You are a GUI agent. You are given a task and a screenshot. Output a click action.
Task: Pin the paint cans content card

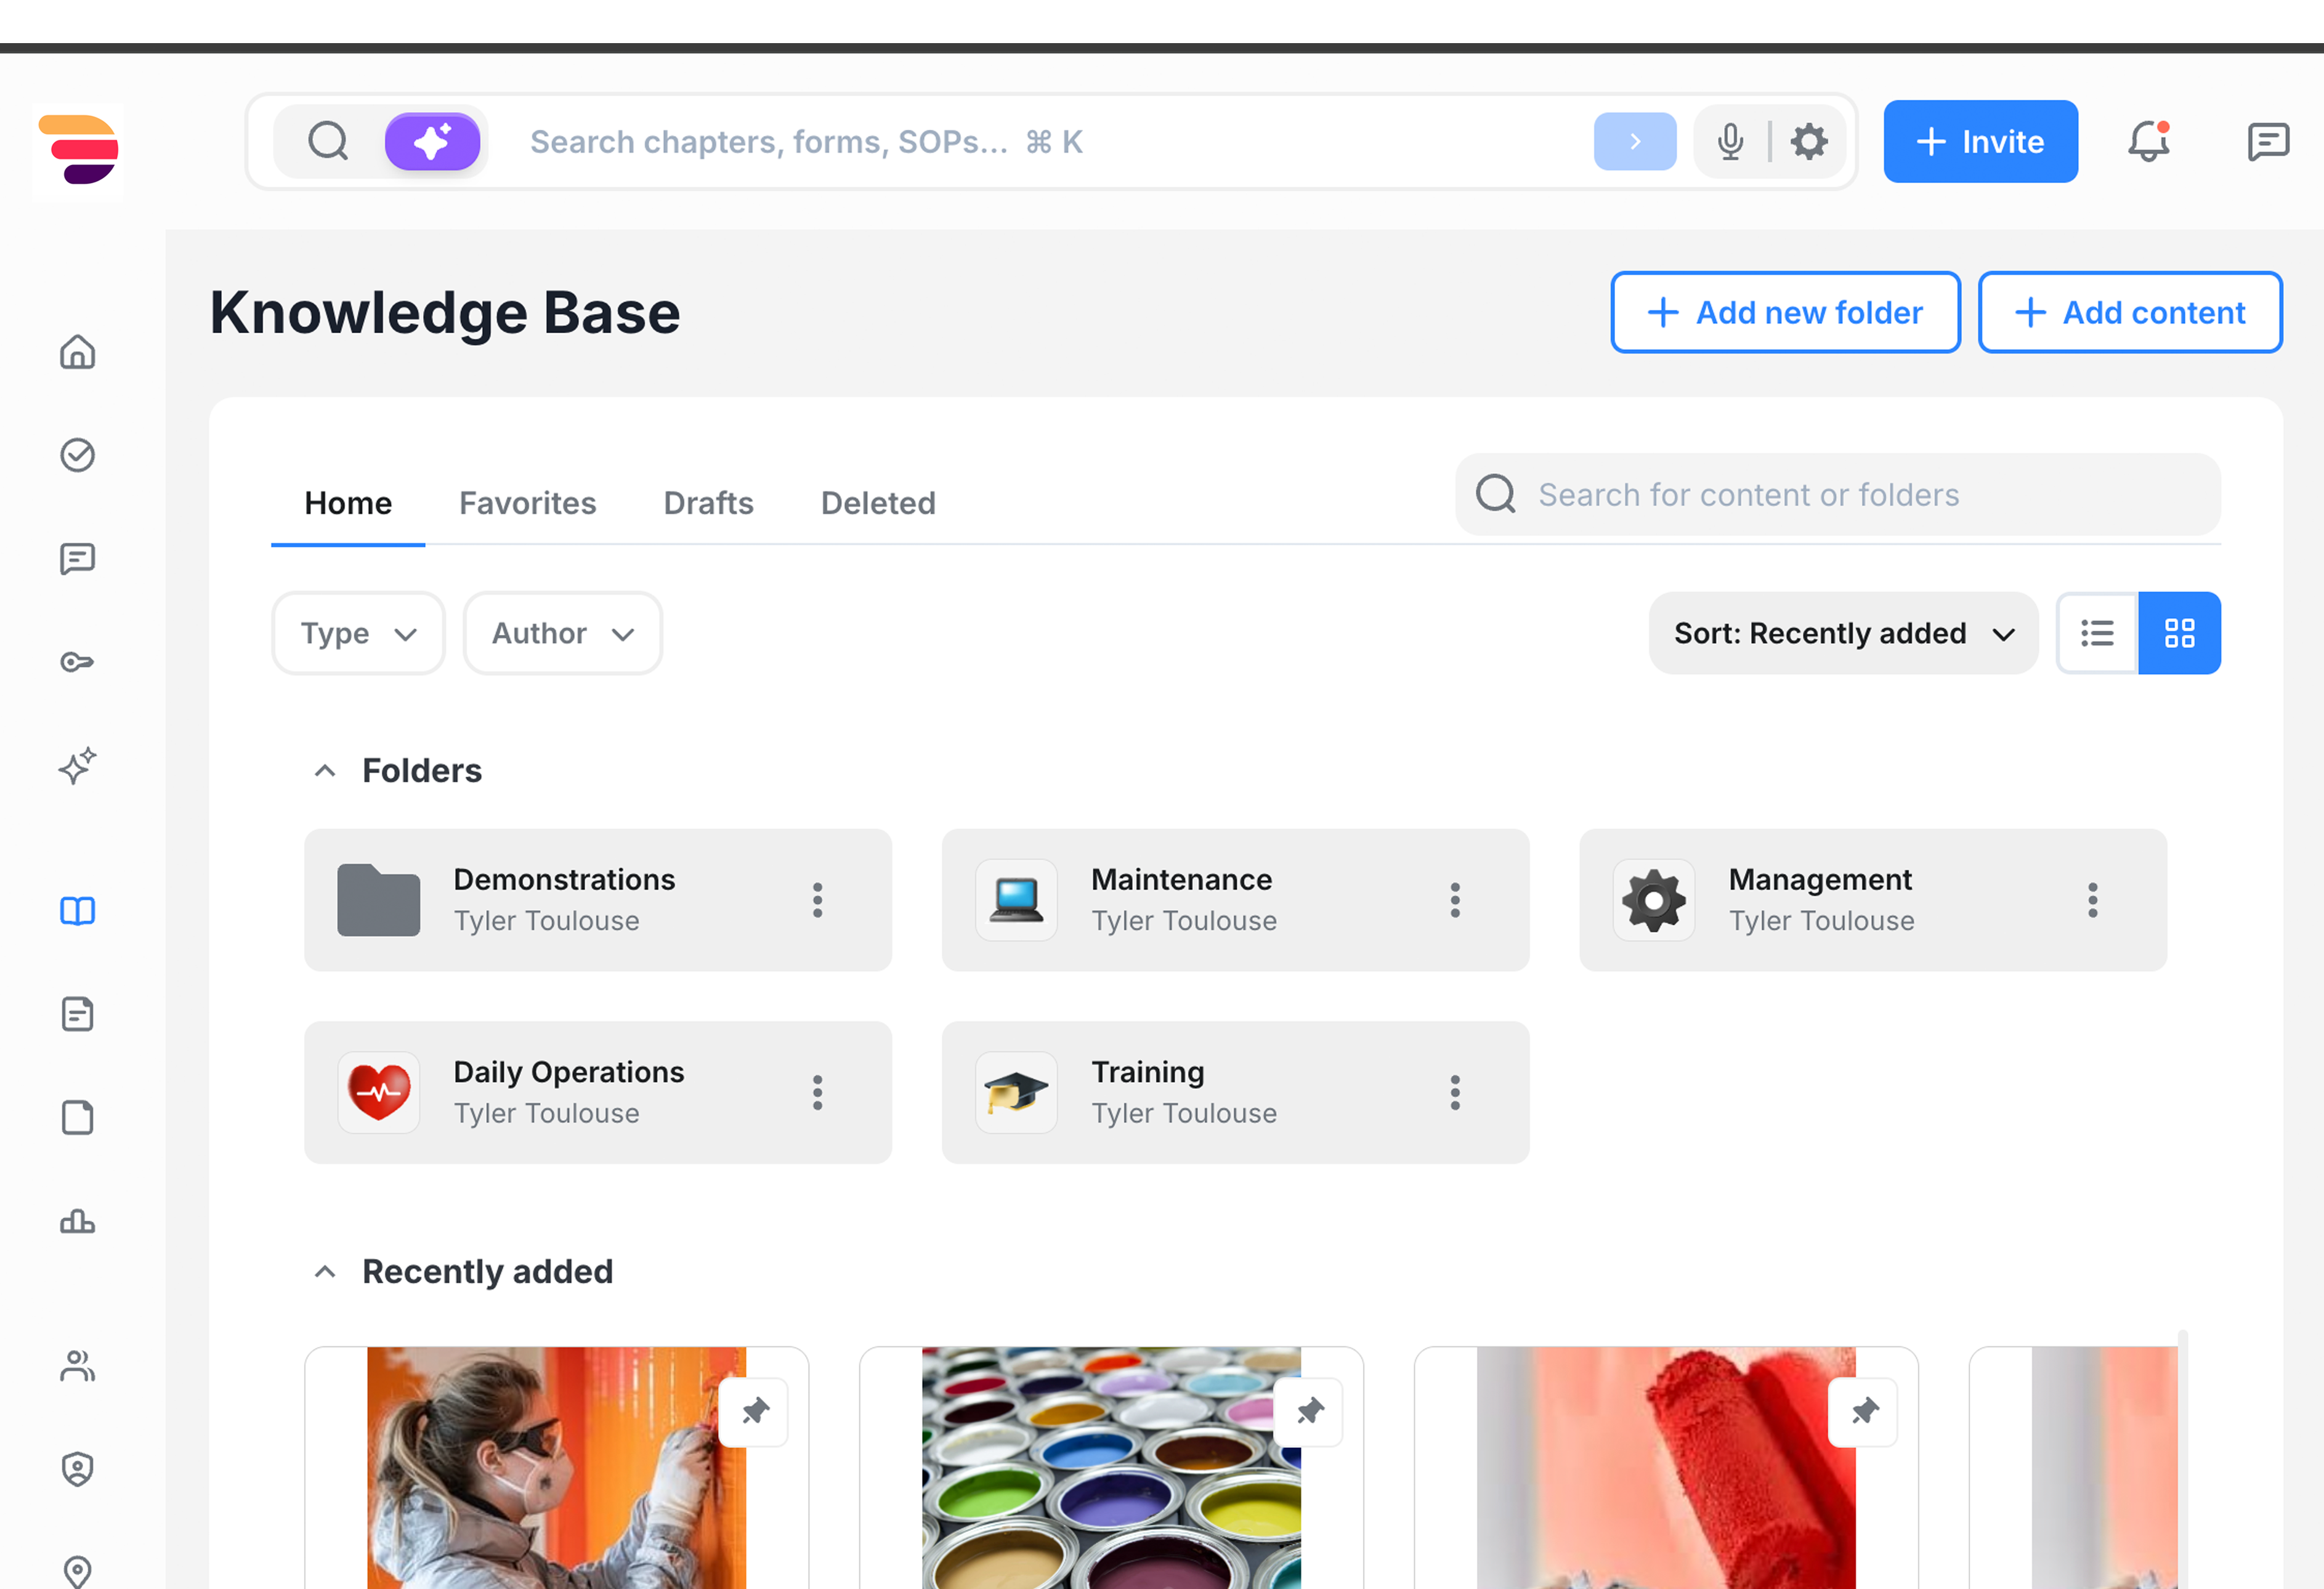[x=1309, y=1411]
